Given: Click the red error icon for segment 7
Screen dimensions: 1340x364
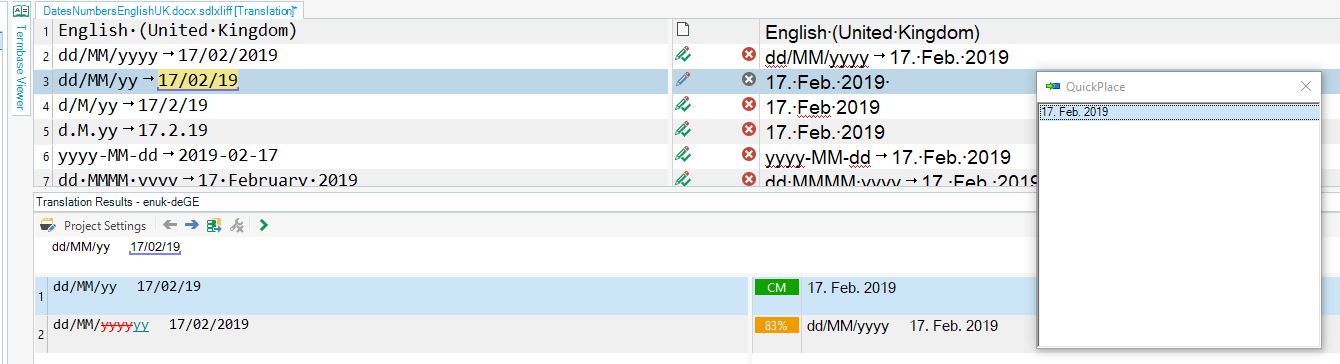Looking at the screenshot, I should tap(748, 179).
